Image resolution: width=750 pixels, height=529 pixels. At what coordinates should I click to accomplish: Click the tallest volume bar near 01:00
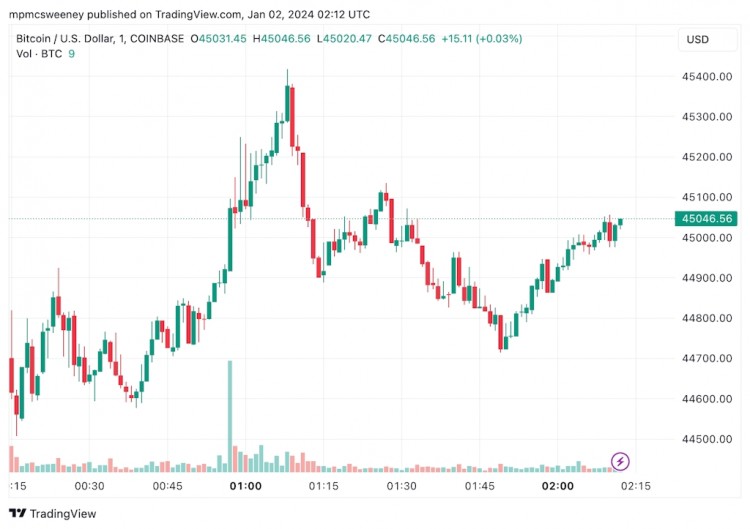pyautogui.click(x=230, y=416)
